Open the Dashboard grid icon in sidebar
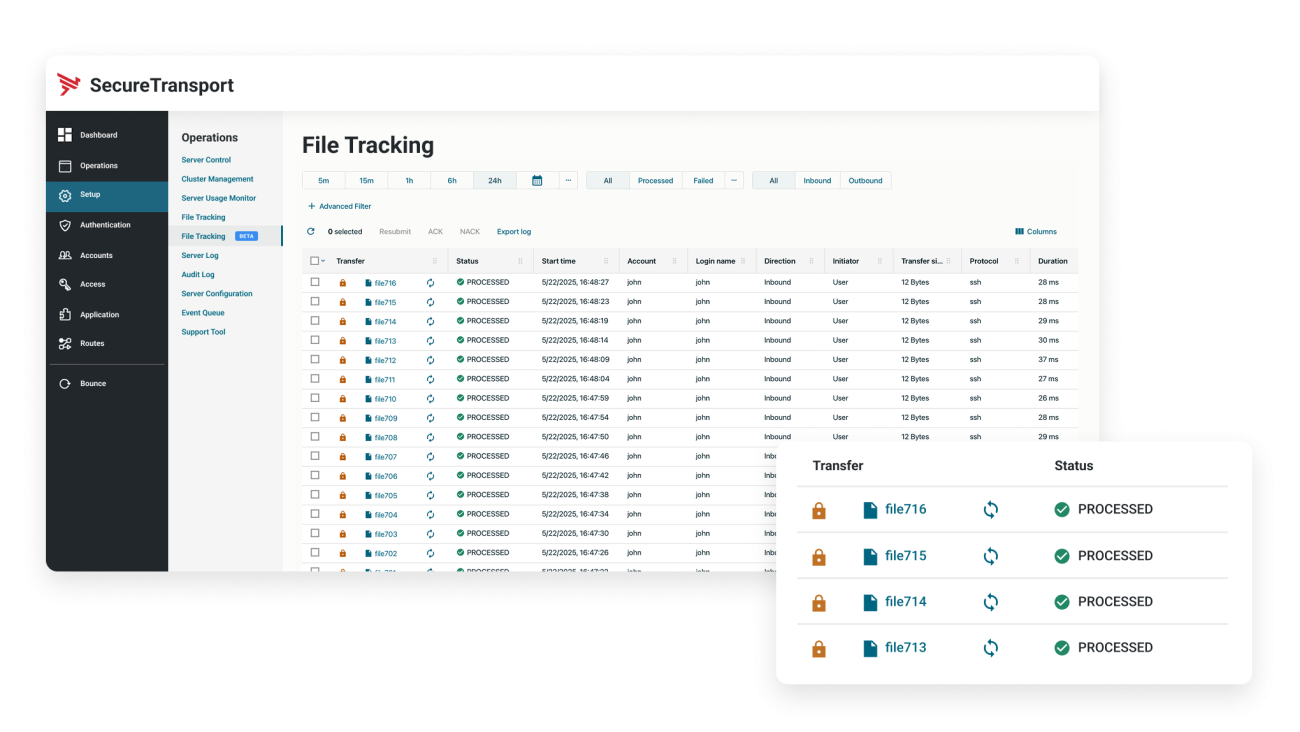1300x732 pixels. [65, 135]
